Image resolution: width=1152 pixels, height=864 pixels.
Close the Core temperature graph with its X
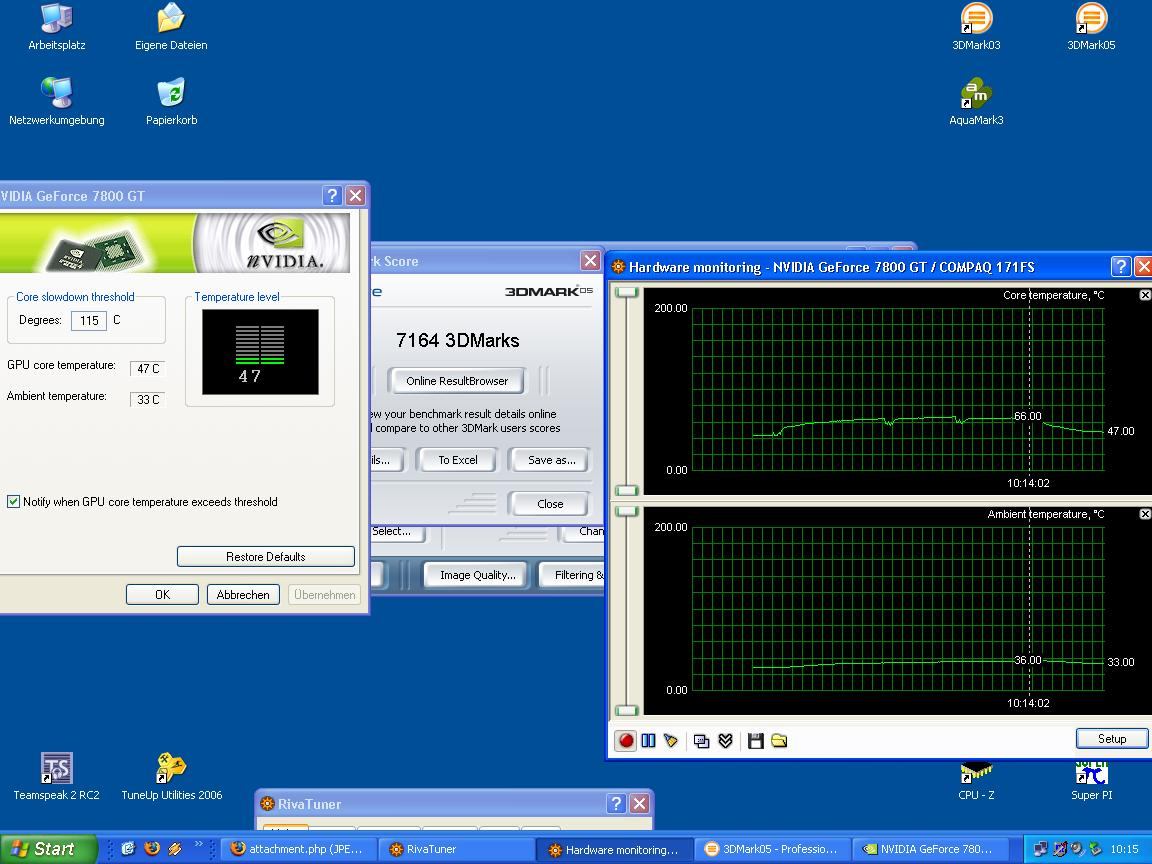(1145, 295)
